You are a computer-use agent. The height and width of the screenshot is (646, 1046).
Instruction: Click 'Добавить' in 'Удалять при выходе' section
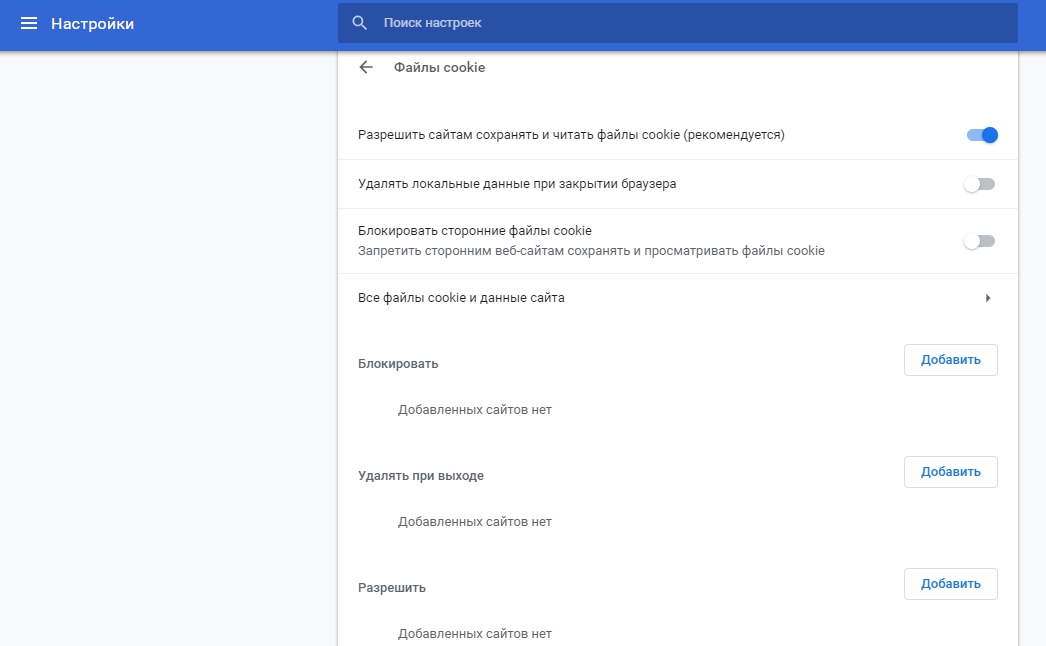coord(950,472)
